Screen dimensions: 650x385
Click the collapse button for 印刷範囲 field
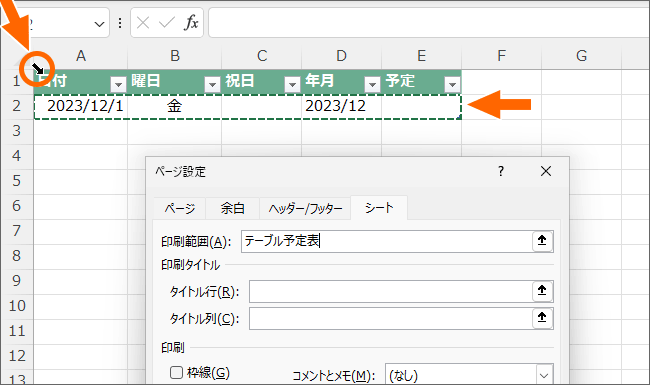(x=542, y=241)
